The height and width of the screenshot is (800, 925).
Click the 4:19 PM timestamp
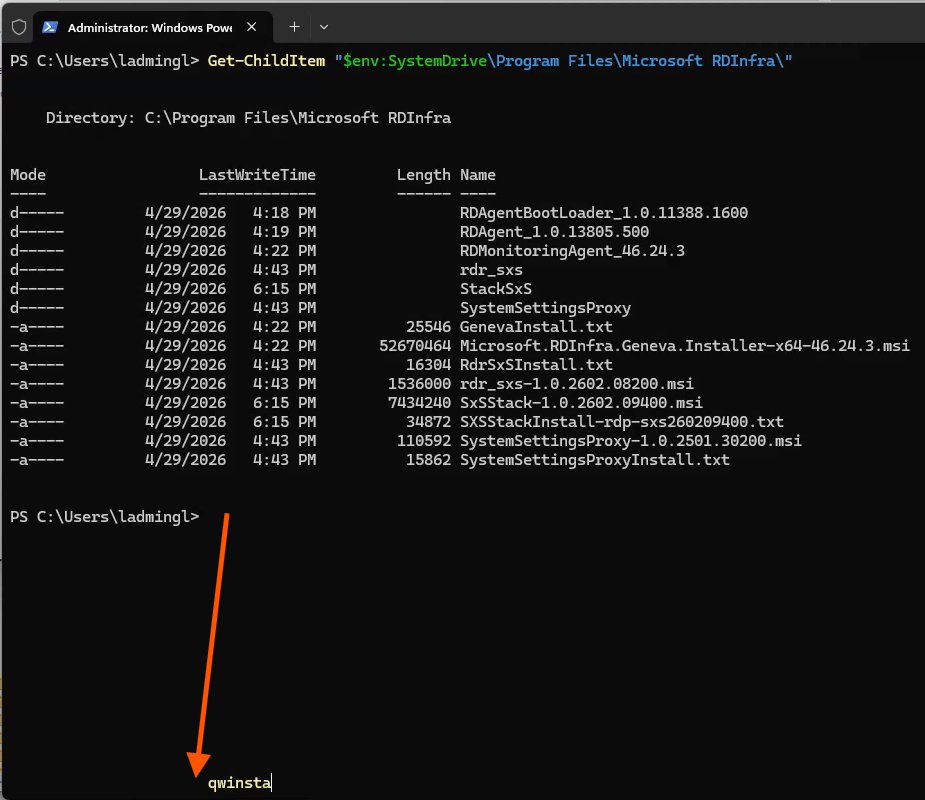284,232
